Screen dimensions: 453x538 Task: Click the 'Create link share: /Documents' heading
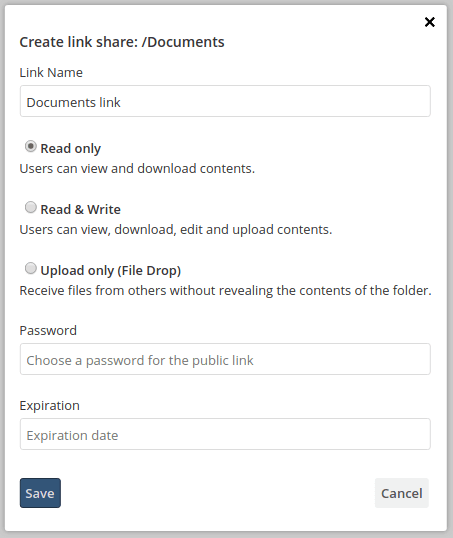pos(122,42)
